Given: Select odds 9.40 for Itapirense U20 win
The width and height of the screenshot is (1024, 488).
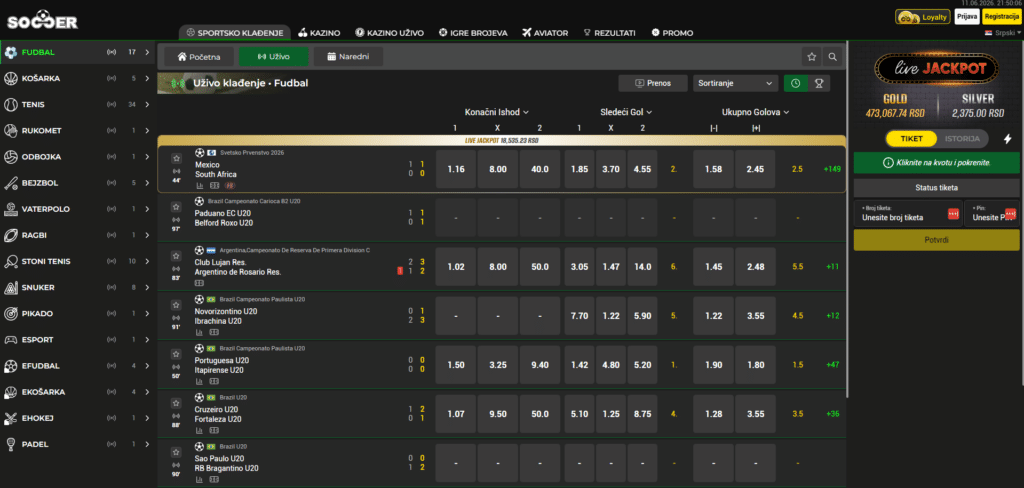Looking at the screenshot, I should 540,365.
